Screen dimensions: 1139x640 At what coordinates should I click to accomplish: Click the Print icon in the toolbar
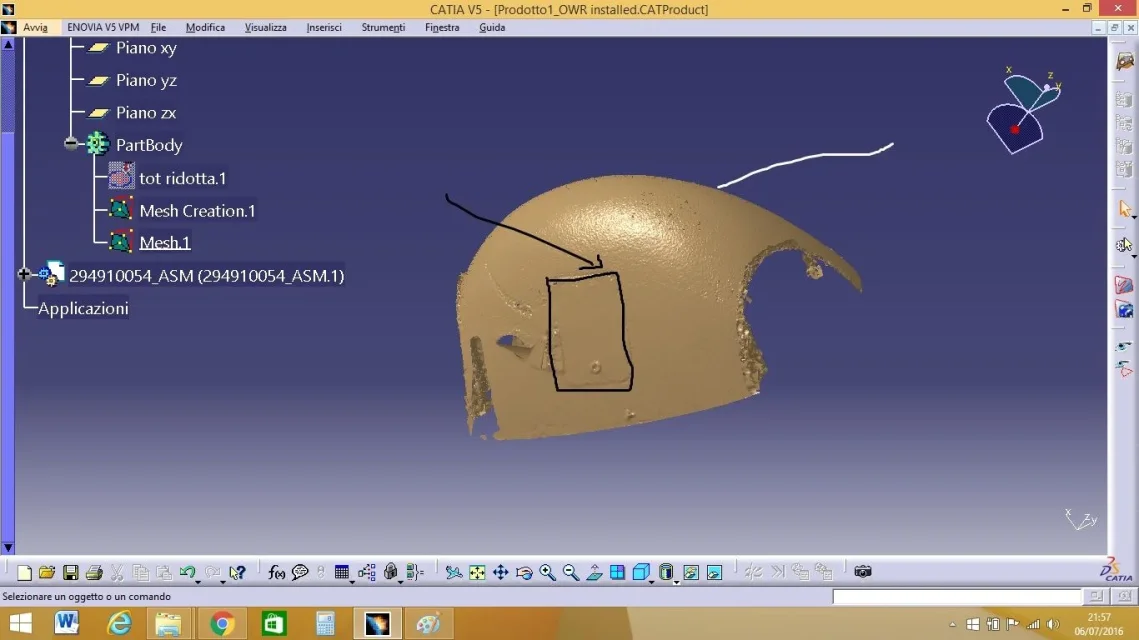tap(94, 572)
